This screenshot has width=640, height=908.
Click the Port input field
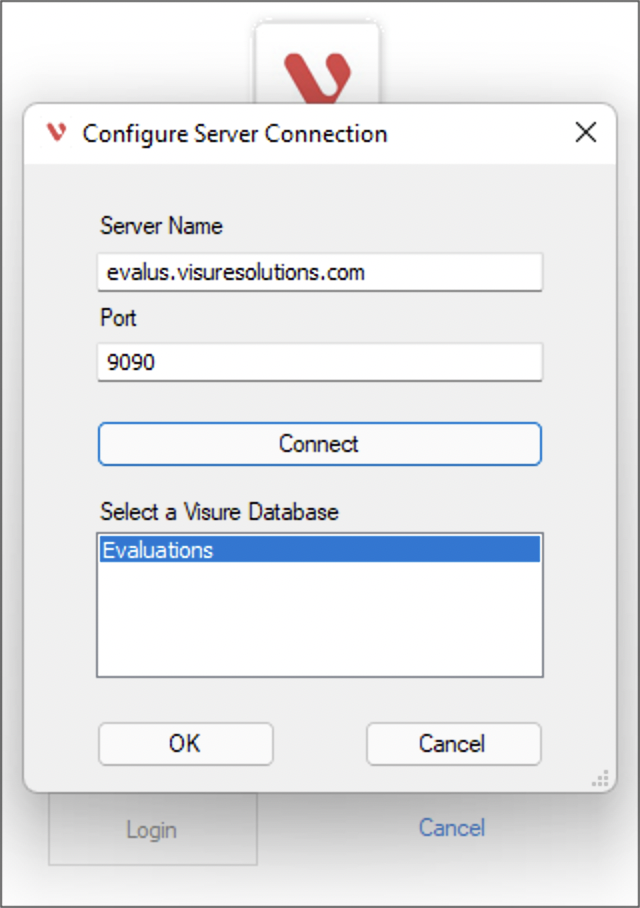click(x=320, y=362)
